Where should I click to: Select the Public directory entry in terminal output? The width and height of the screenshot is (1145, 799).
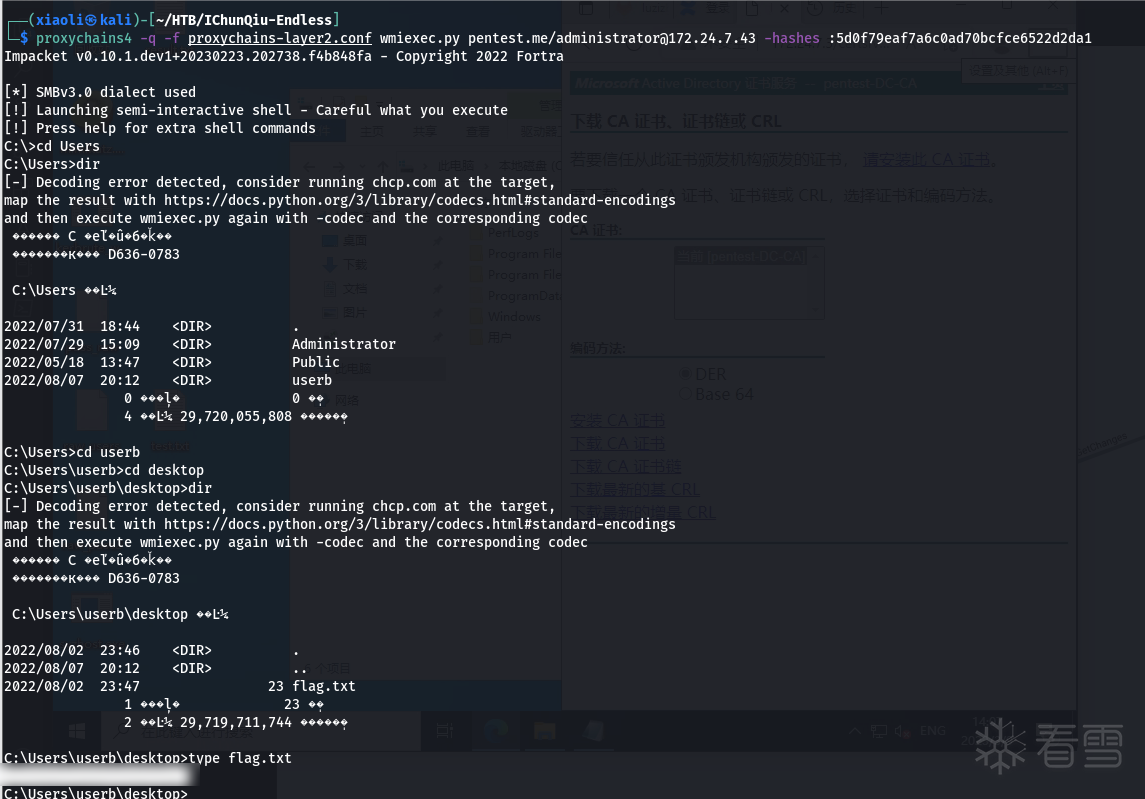[x=315, y=362]
